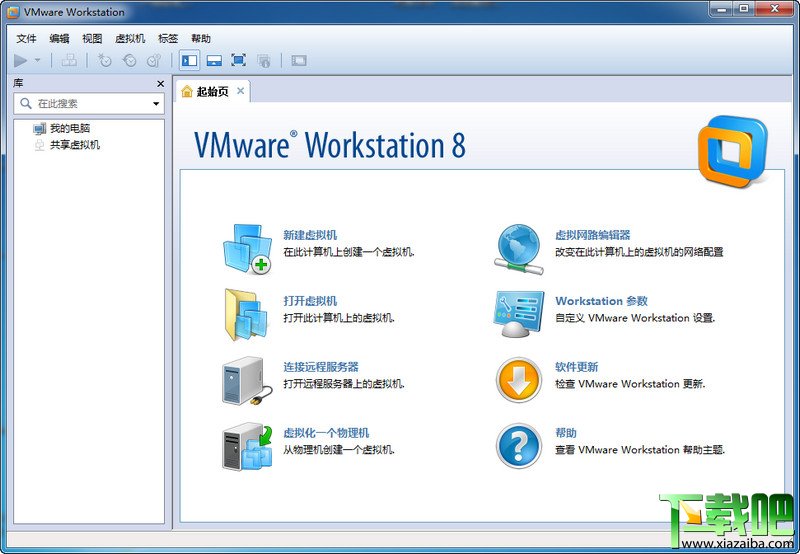Screen dimensions: 800x554
Task: Click text 改变在此计算机上的虚拟机的网络配置
Action: pyautogui.click(x=639, y=252)
